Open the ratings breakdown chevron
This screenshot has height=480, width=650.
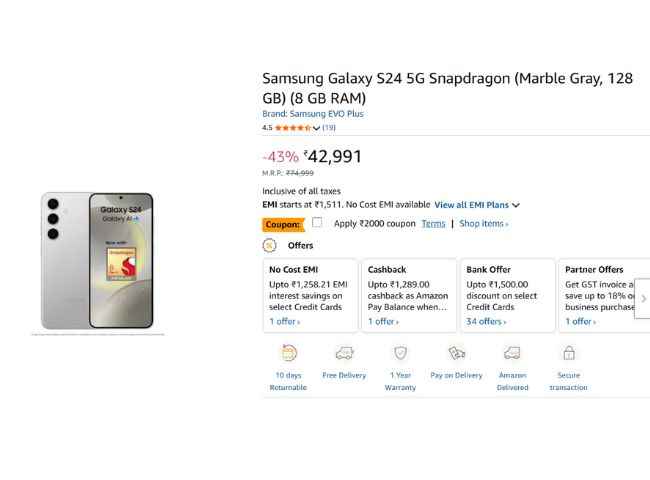(x=316, y=128)
